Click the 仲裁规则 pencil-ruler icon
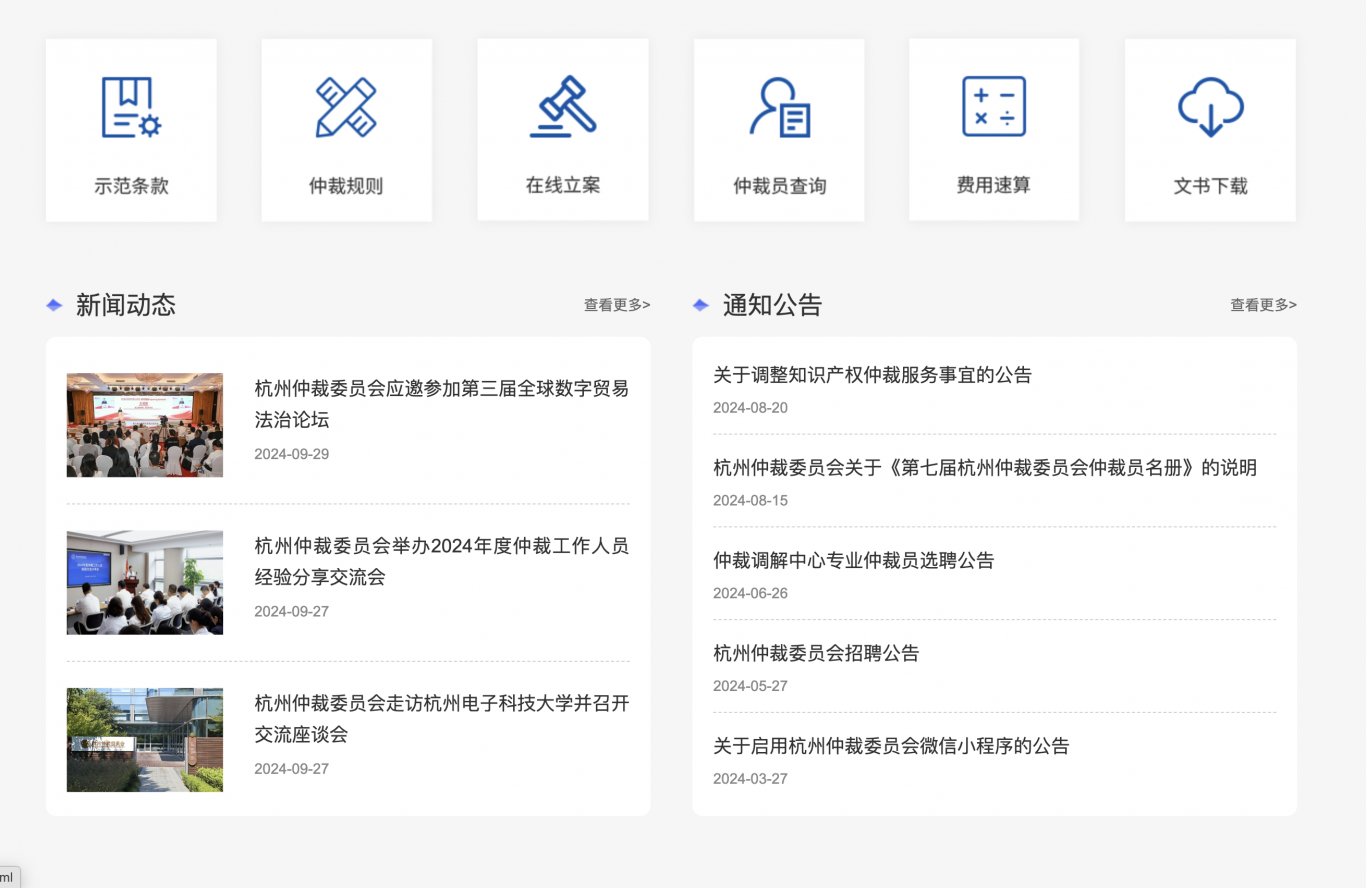 (346, 107)
